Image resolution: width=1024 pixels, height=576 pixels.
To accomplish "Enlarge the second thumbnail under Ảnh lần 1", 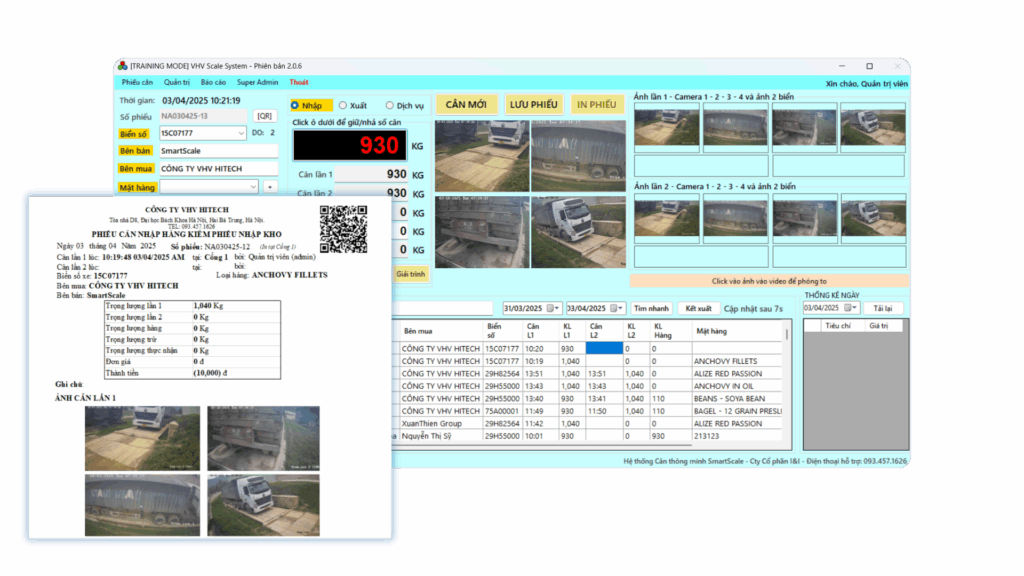I will click(x=735, y=127).
